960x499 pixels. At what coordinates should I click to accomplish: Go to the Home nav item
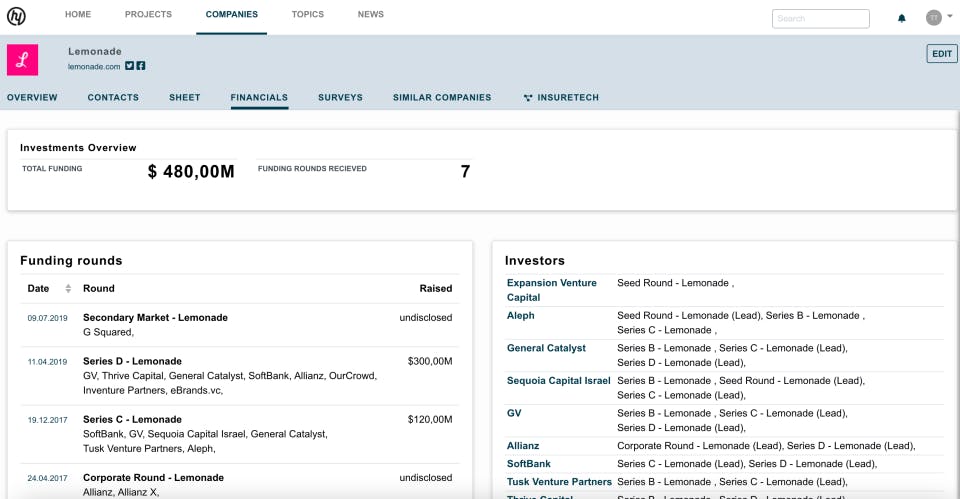(x=78, y=14)
